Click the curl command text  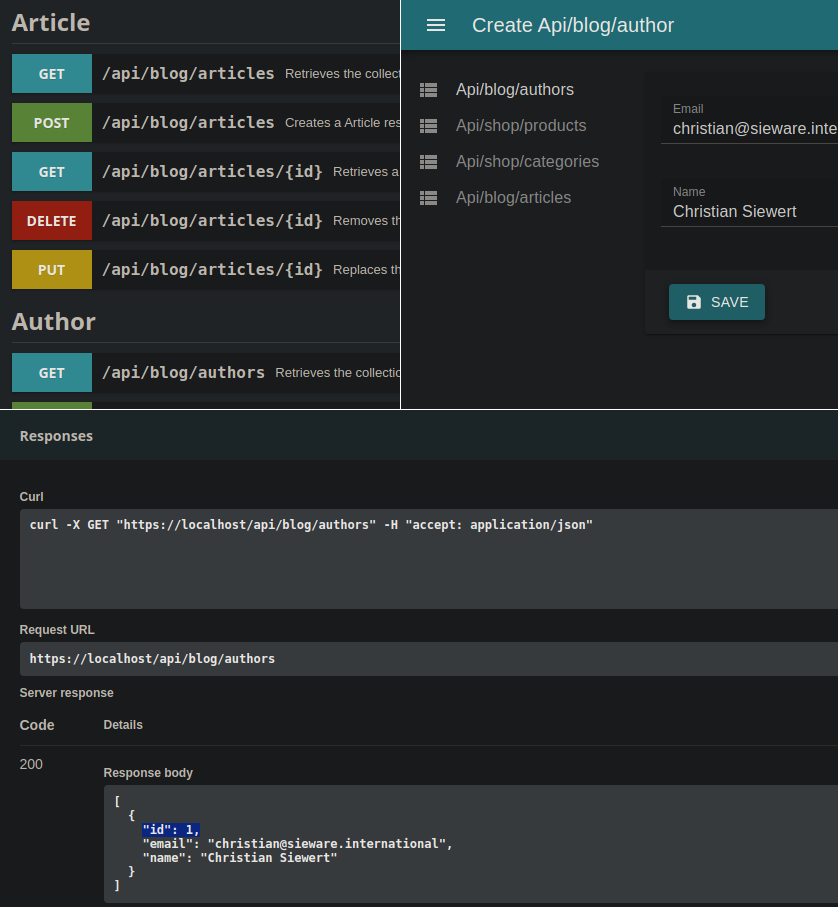311,525
